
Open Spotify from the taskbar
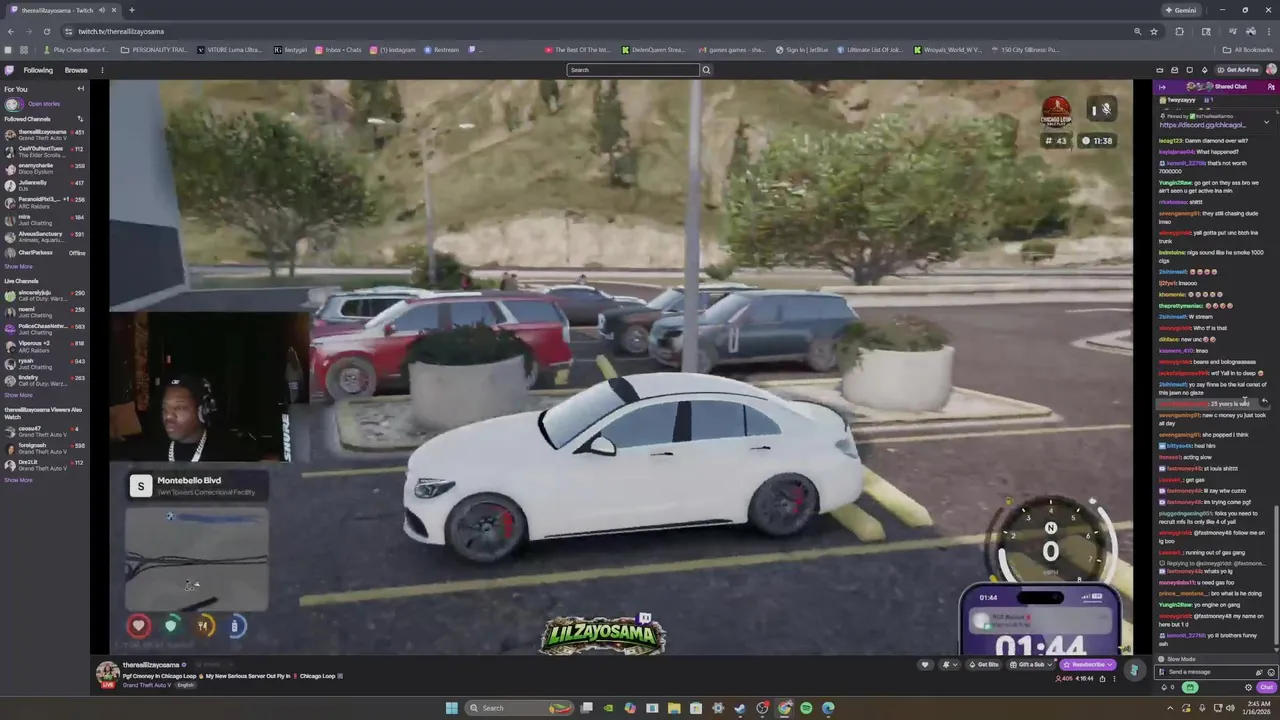(x=806, y=708)
